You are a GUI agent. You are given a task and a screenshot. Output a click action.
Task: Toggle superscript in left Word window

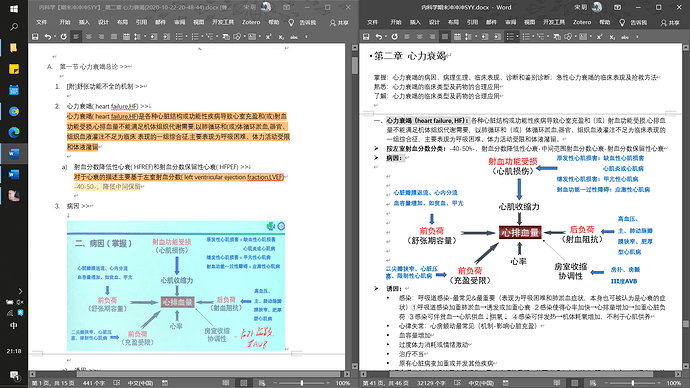coord(268,37)
